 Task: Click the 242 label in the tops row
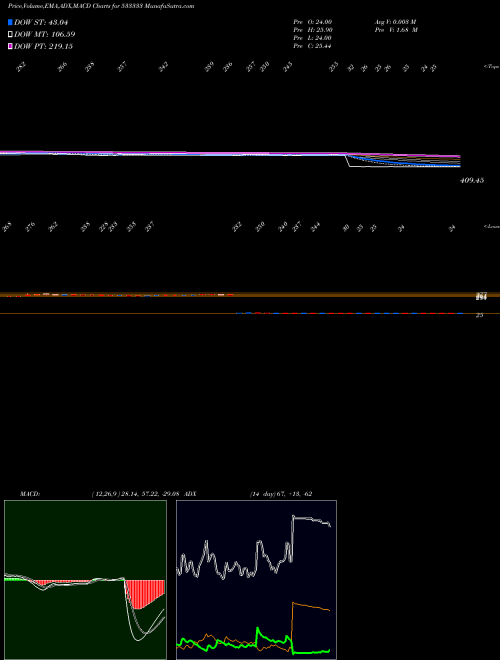pos(163,67)
